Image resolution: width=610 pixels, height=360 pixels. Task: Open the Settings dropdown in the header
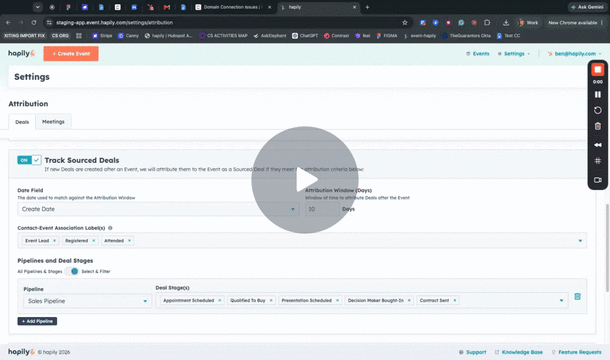(514, 54)
